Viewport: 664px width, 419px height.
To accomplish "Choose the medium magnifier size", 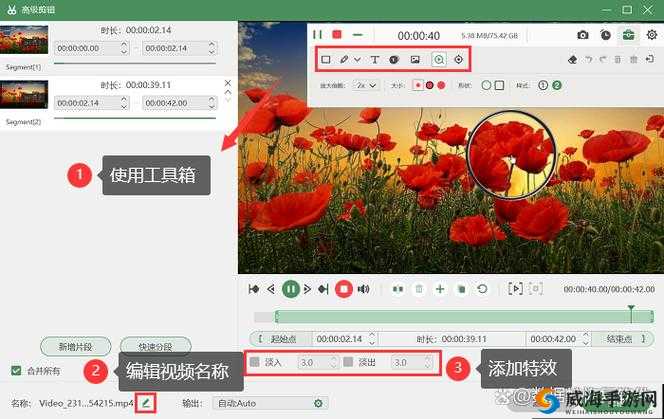I will click(429, 85).
